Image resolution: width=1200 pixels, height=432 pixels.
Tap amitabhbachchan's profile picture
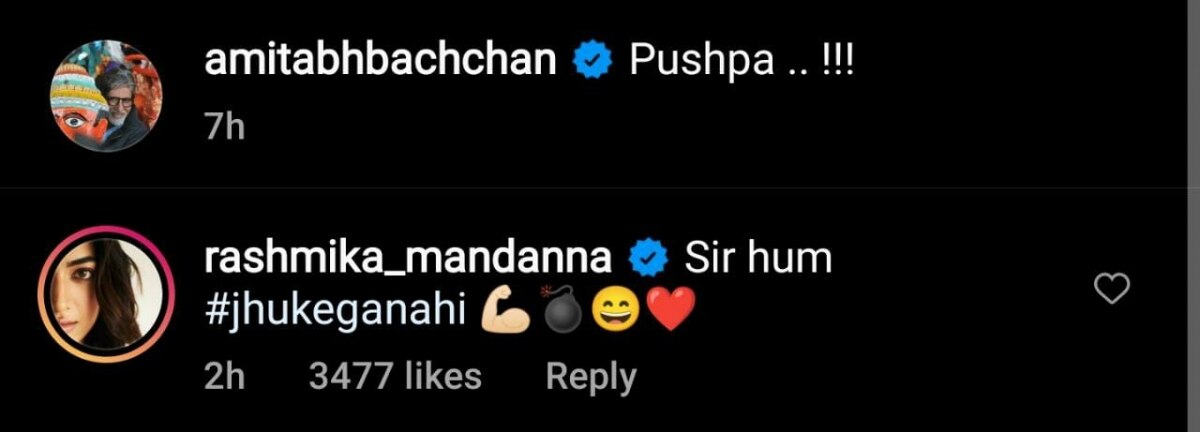tap(98, 95)
